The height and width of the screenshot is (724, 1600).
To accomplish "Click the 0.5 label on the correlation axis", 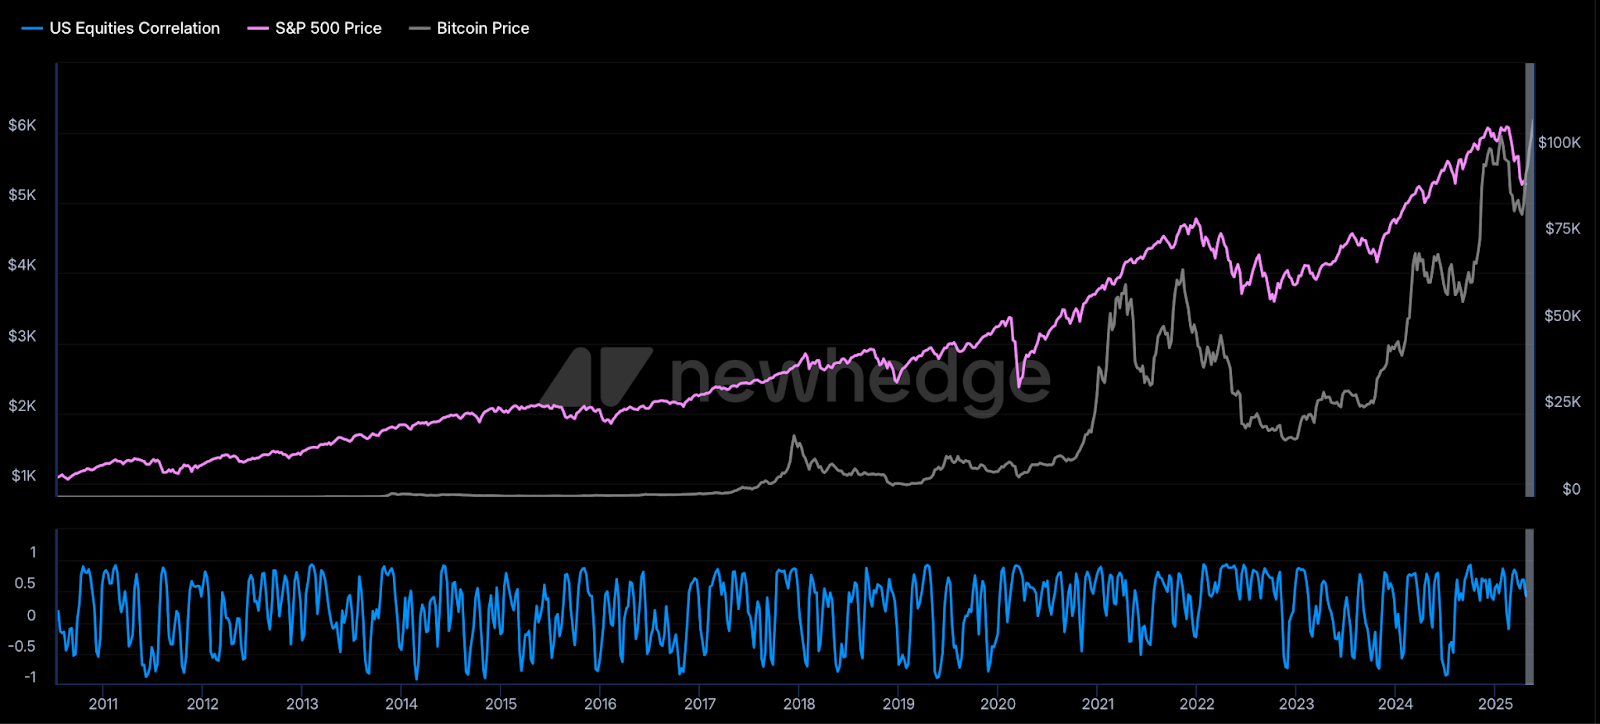I will (x=25, y=584).
